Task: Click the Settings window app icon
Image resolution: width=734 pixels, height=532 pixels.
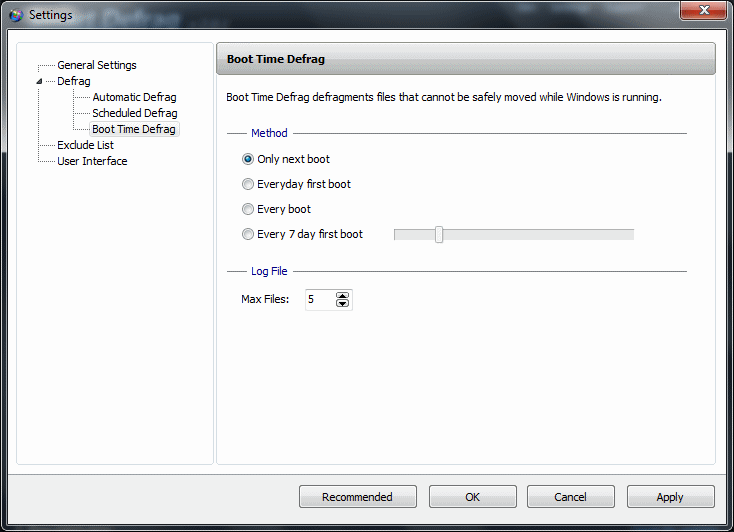Action: pos(16,15)
